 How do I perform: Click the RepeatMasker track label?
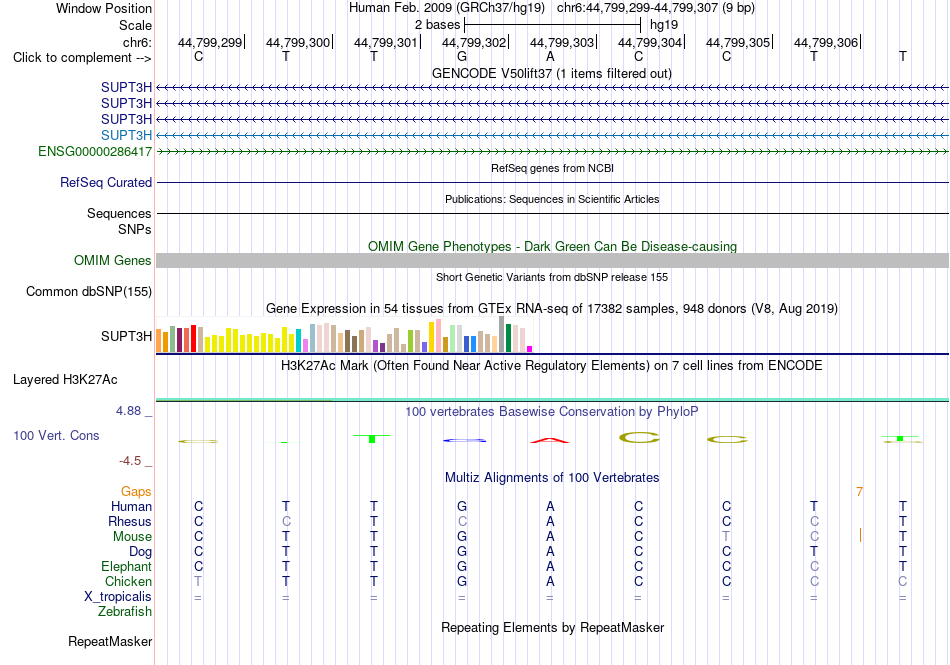point(110,641)
